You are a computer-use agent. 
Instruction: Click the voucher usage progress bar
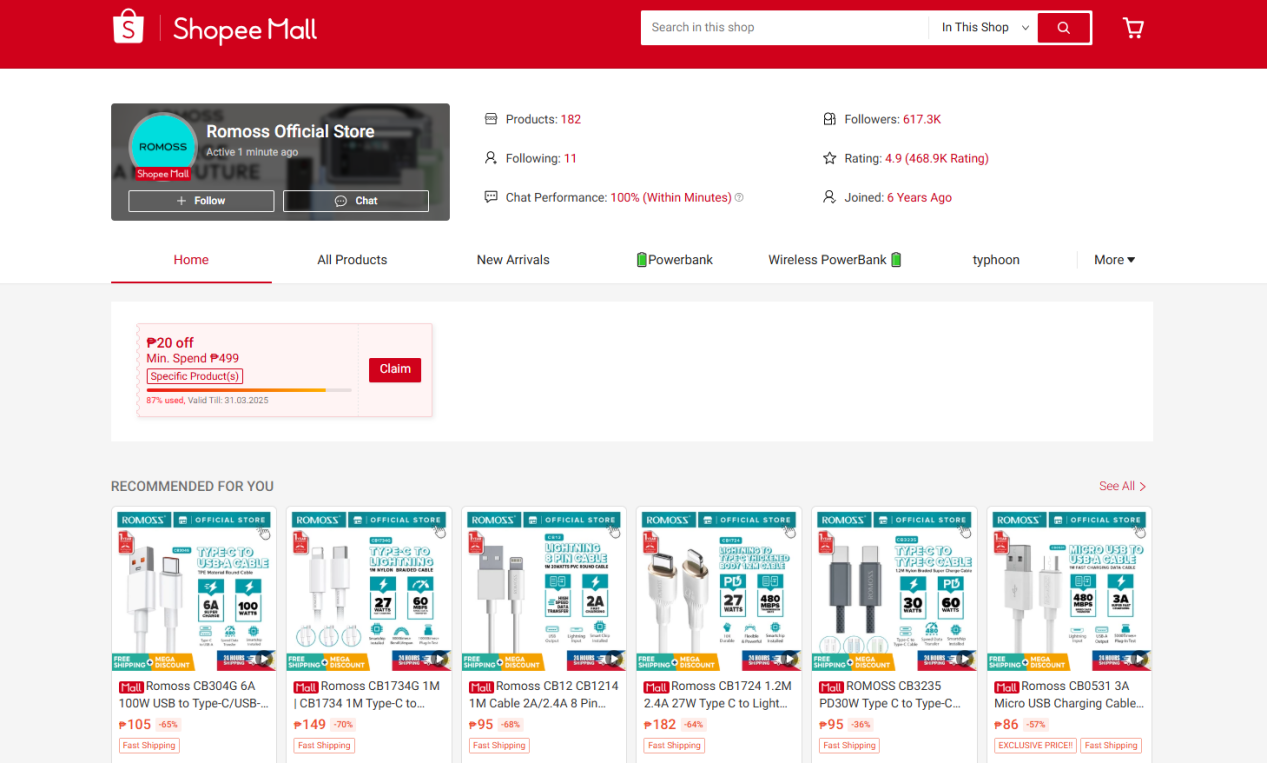pos(248,390)
